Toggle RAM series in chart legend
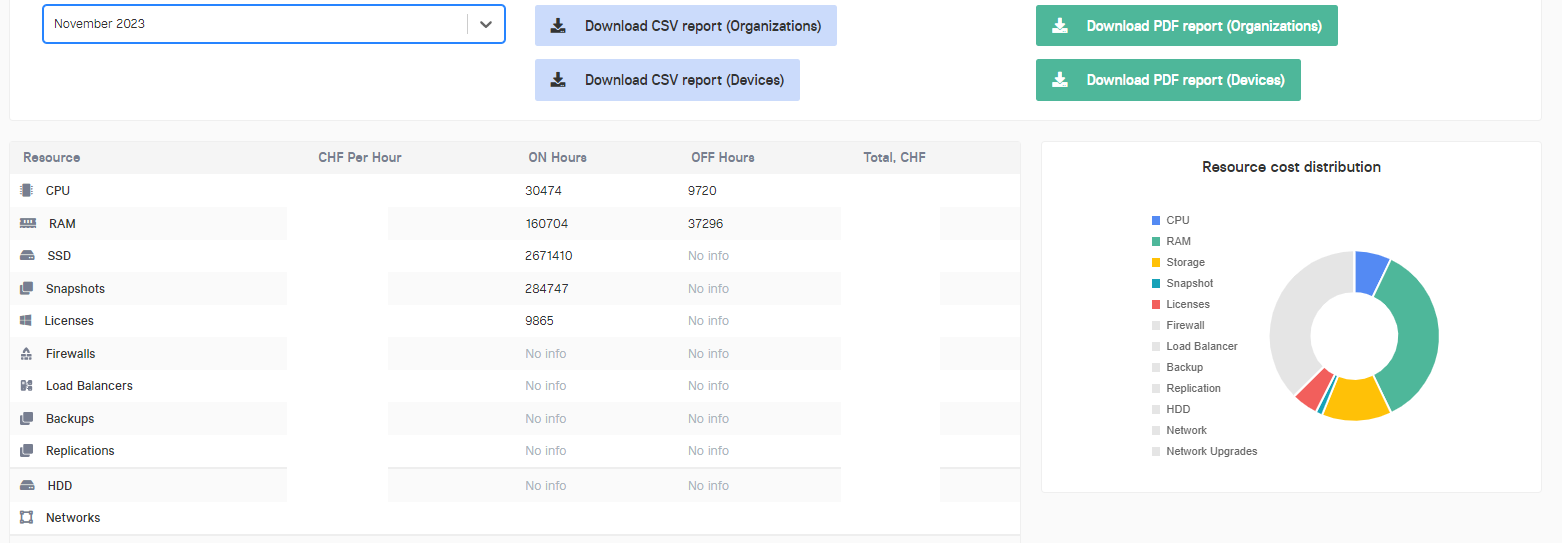1562x543 pixels. [x=1178, y=241]
